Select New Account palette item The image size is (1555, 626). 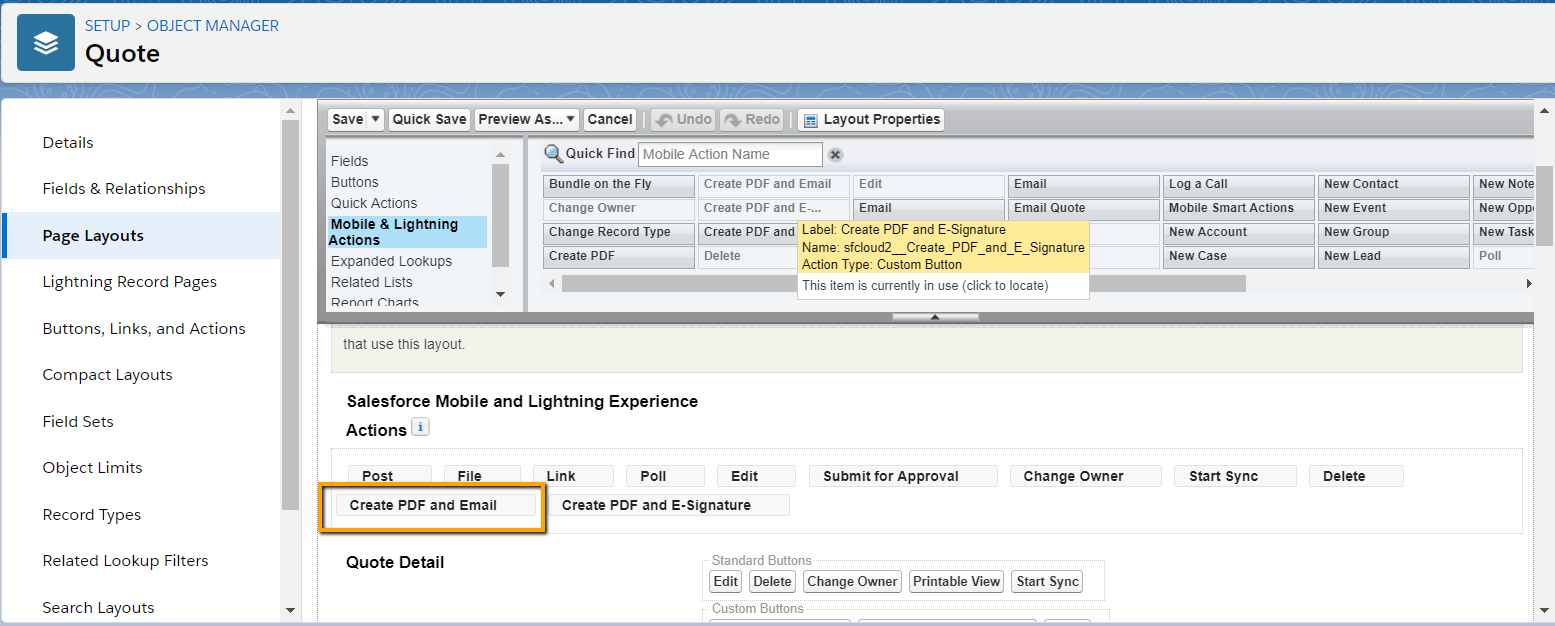pos(1239,233)
